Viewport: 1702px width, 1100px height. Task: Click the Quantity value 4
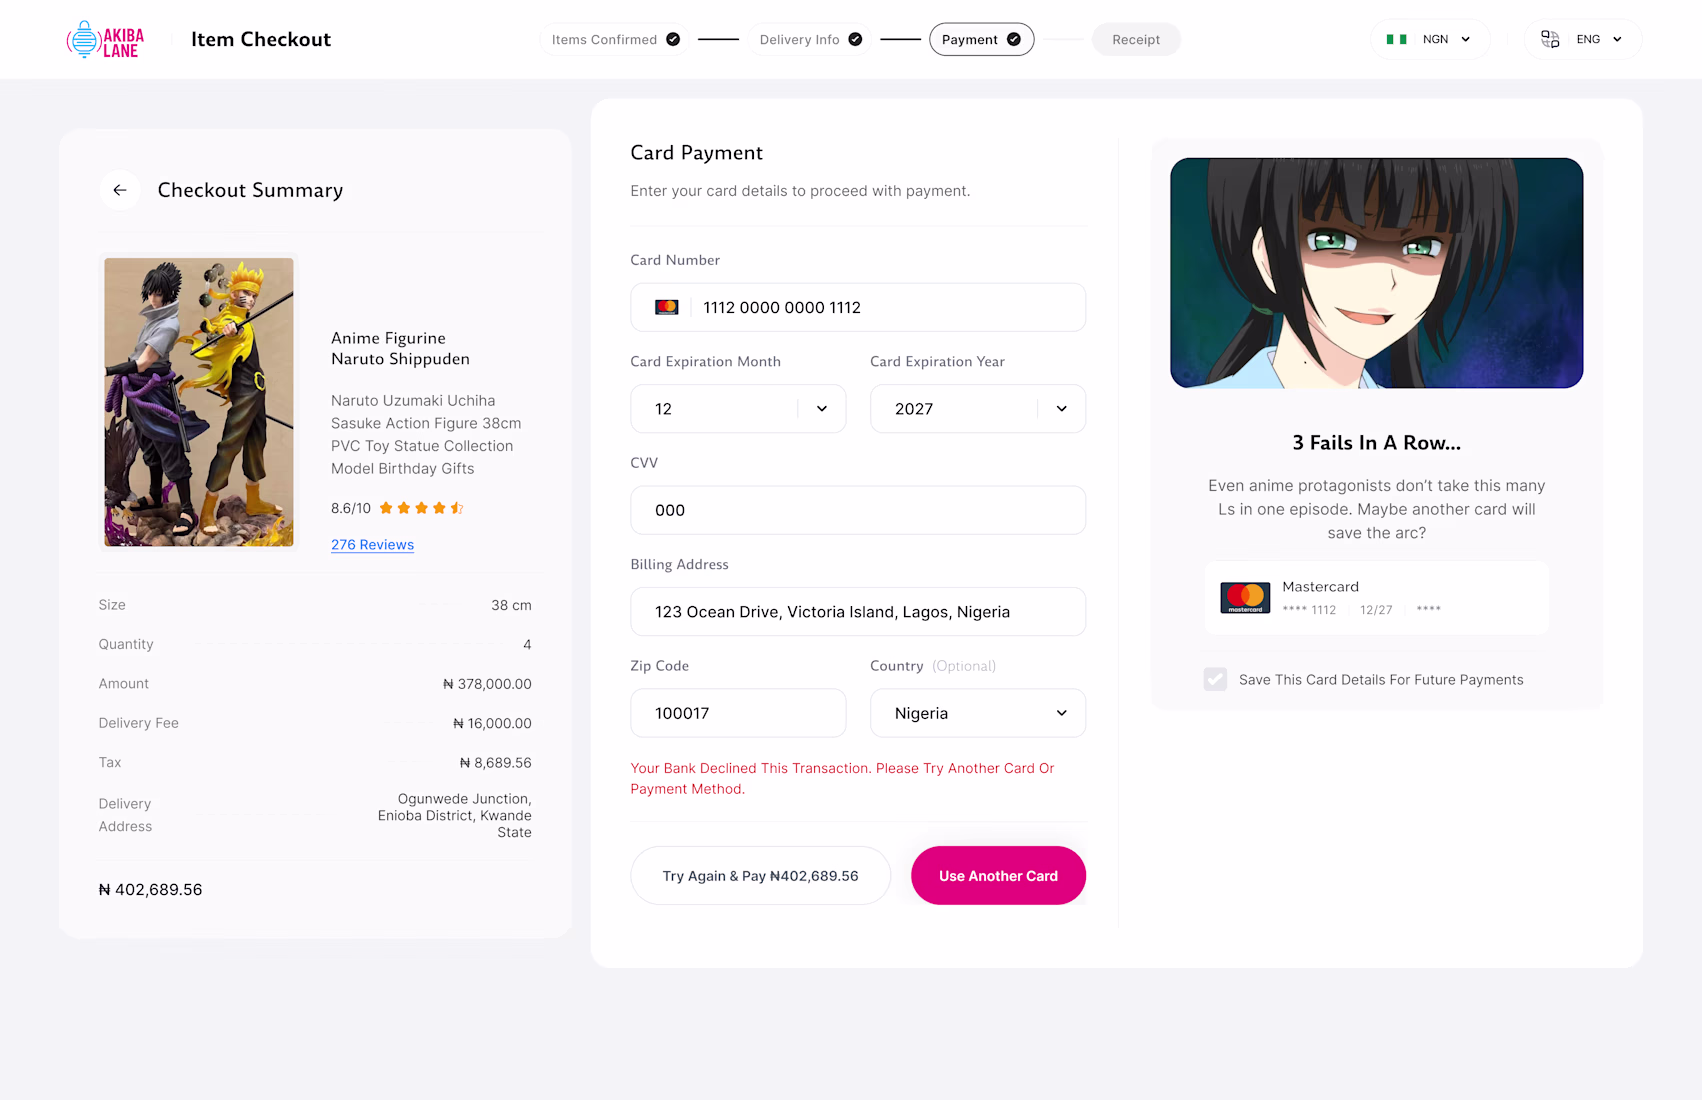point(527,645)
